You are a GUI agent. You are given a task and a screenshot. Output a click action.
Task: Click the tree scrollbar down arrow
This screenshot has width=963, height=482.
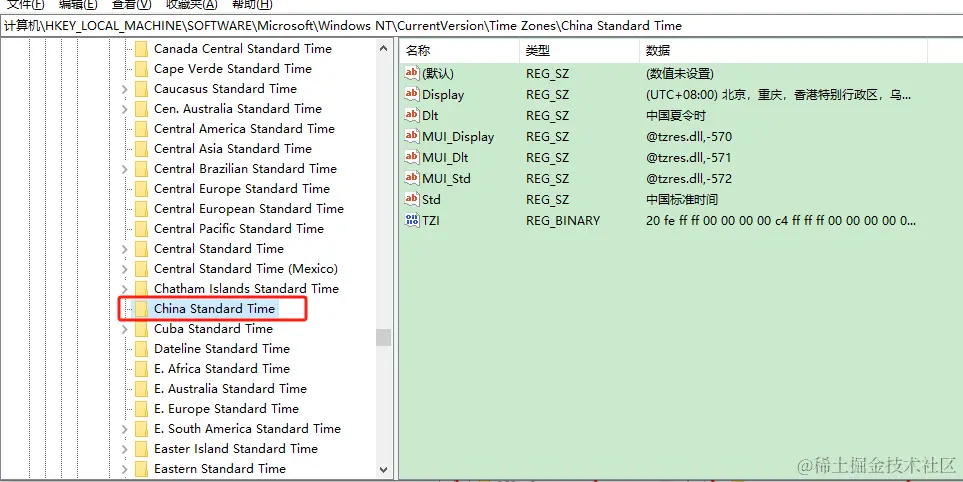coord(384,470)
